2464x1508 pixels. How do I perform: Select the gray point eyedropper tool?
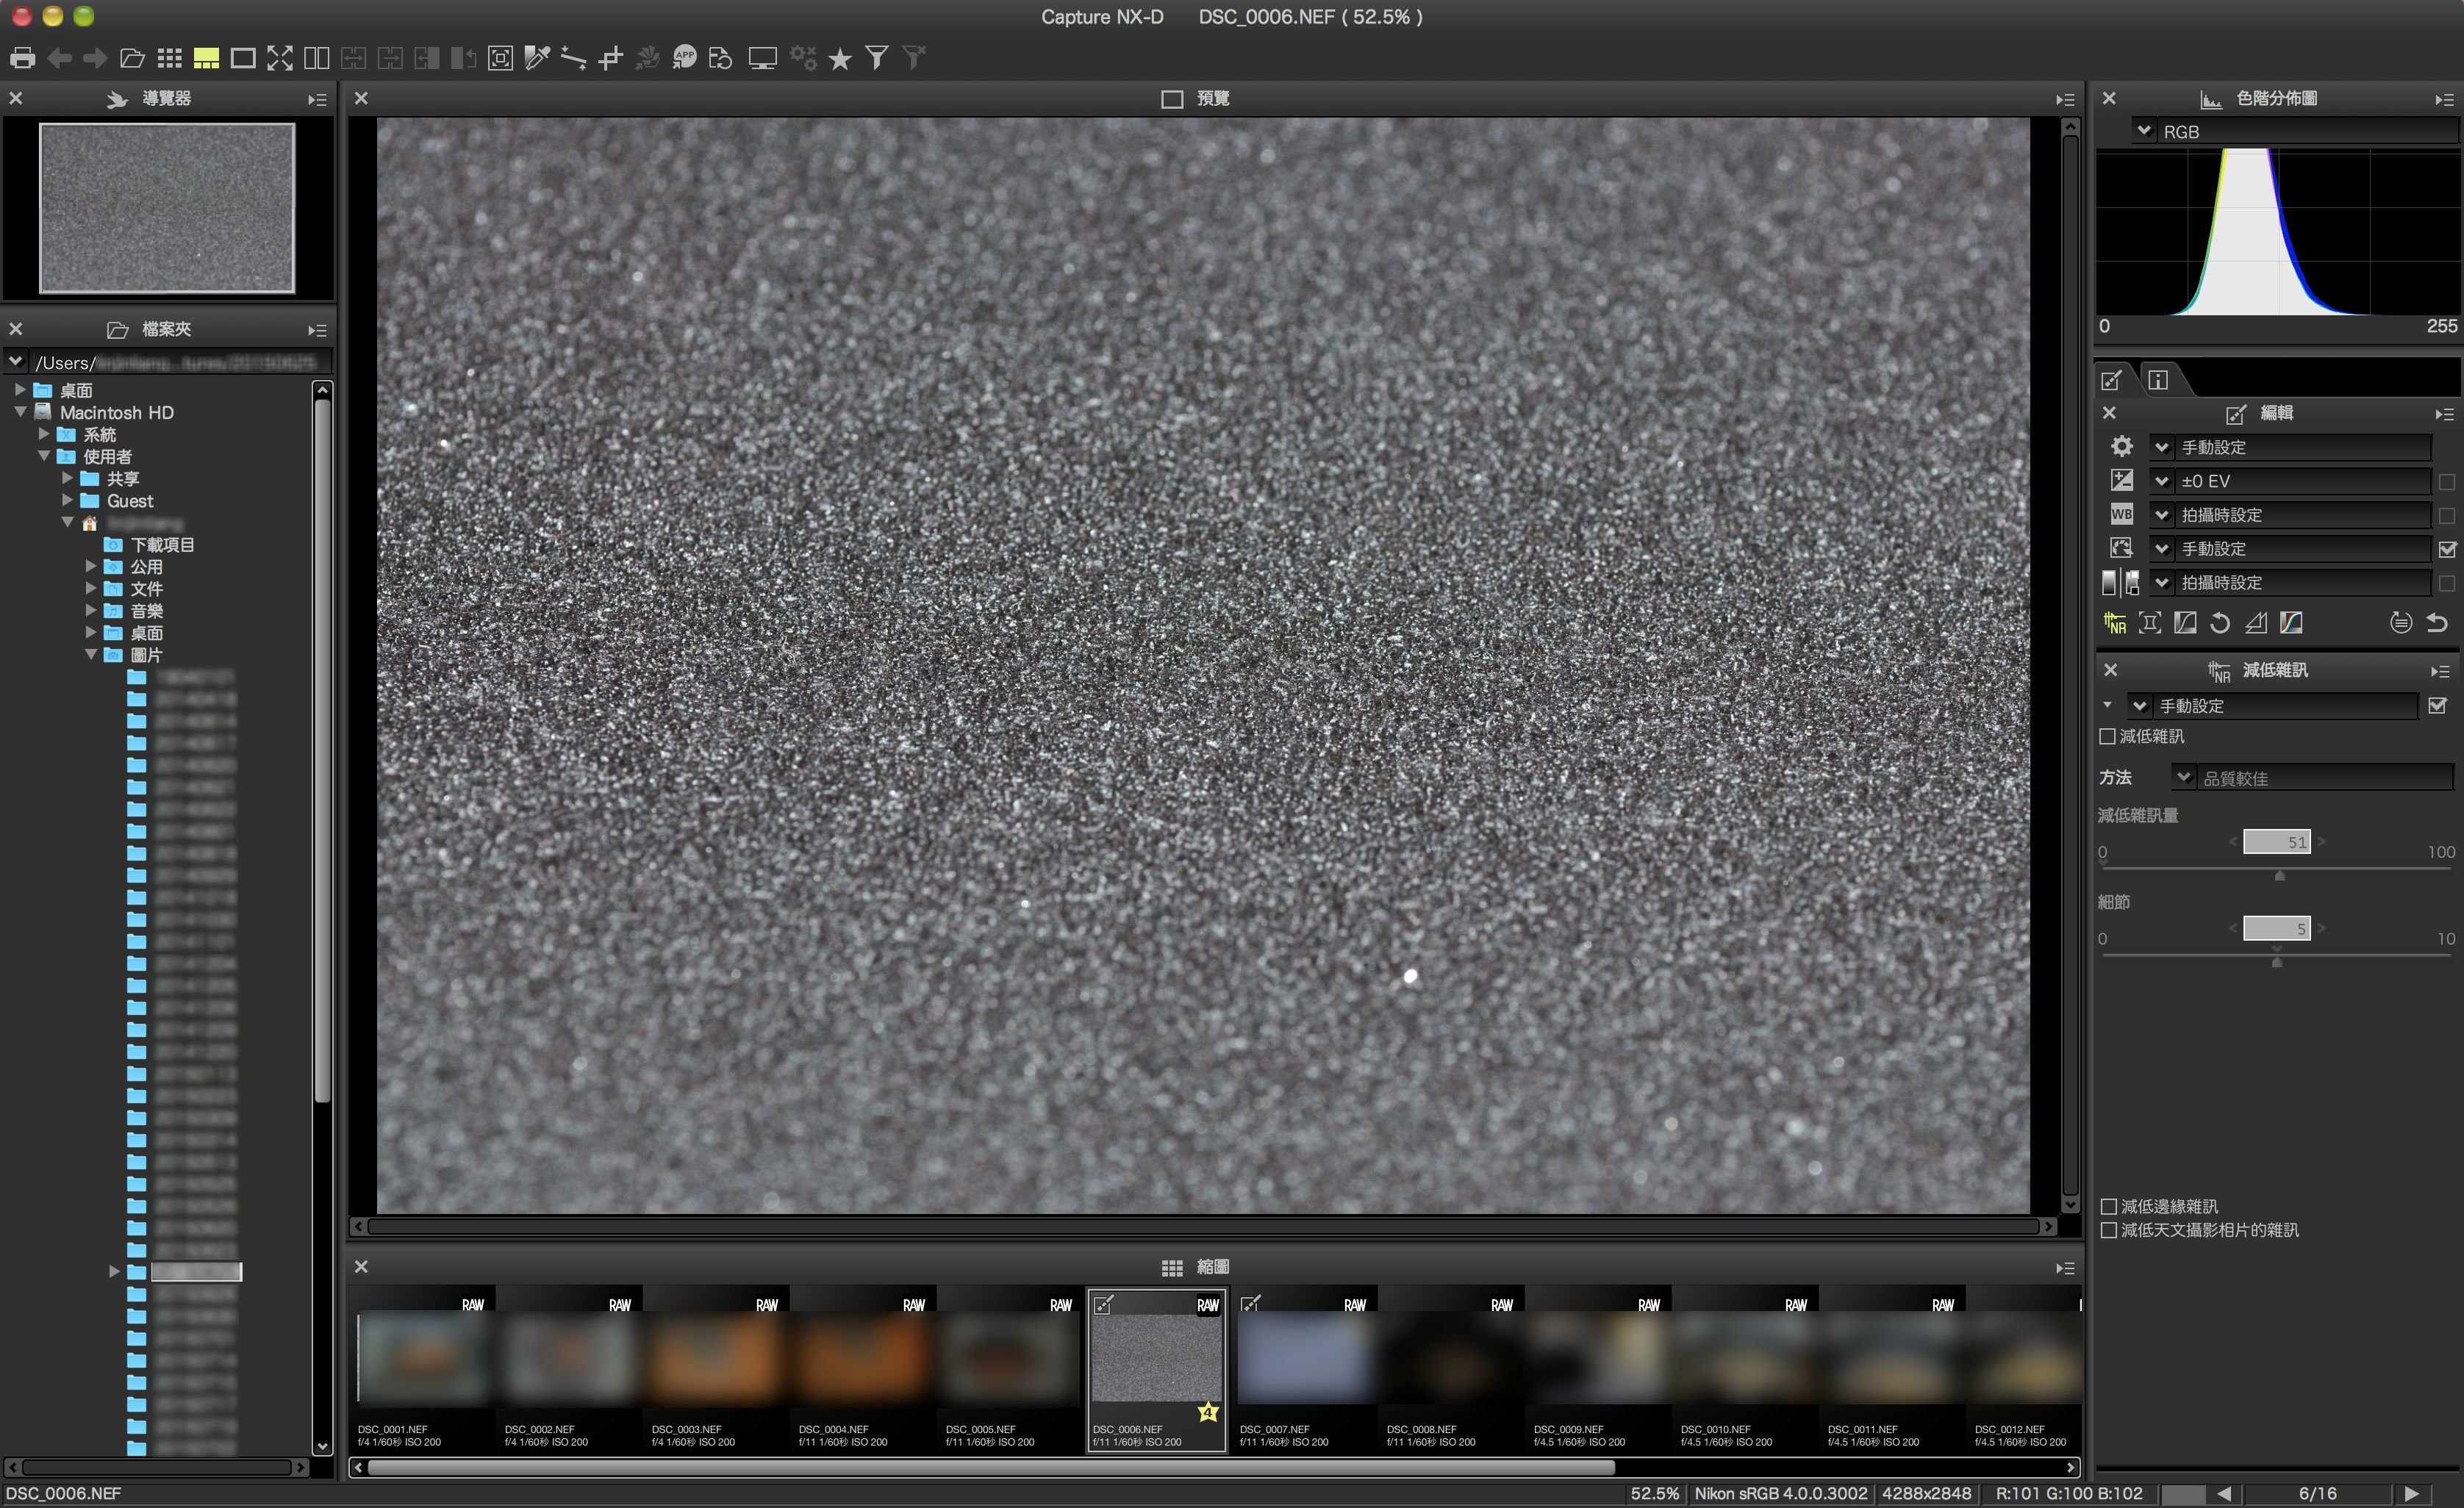tap(537, 58)
